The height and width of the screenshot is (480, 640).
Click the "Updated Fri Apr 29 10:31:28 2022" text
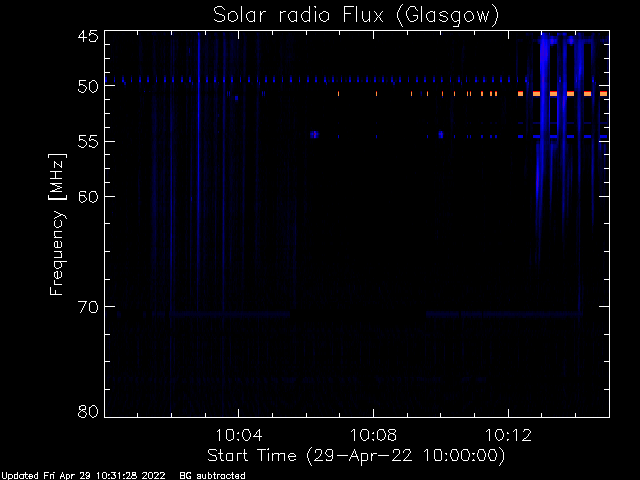[84, 476]
